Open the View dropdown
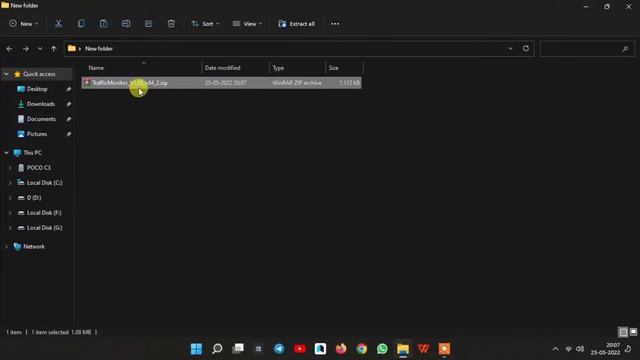 tap(247, 24)
